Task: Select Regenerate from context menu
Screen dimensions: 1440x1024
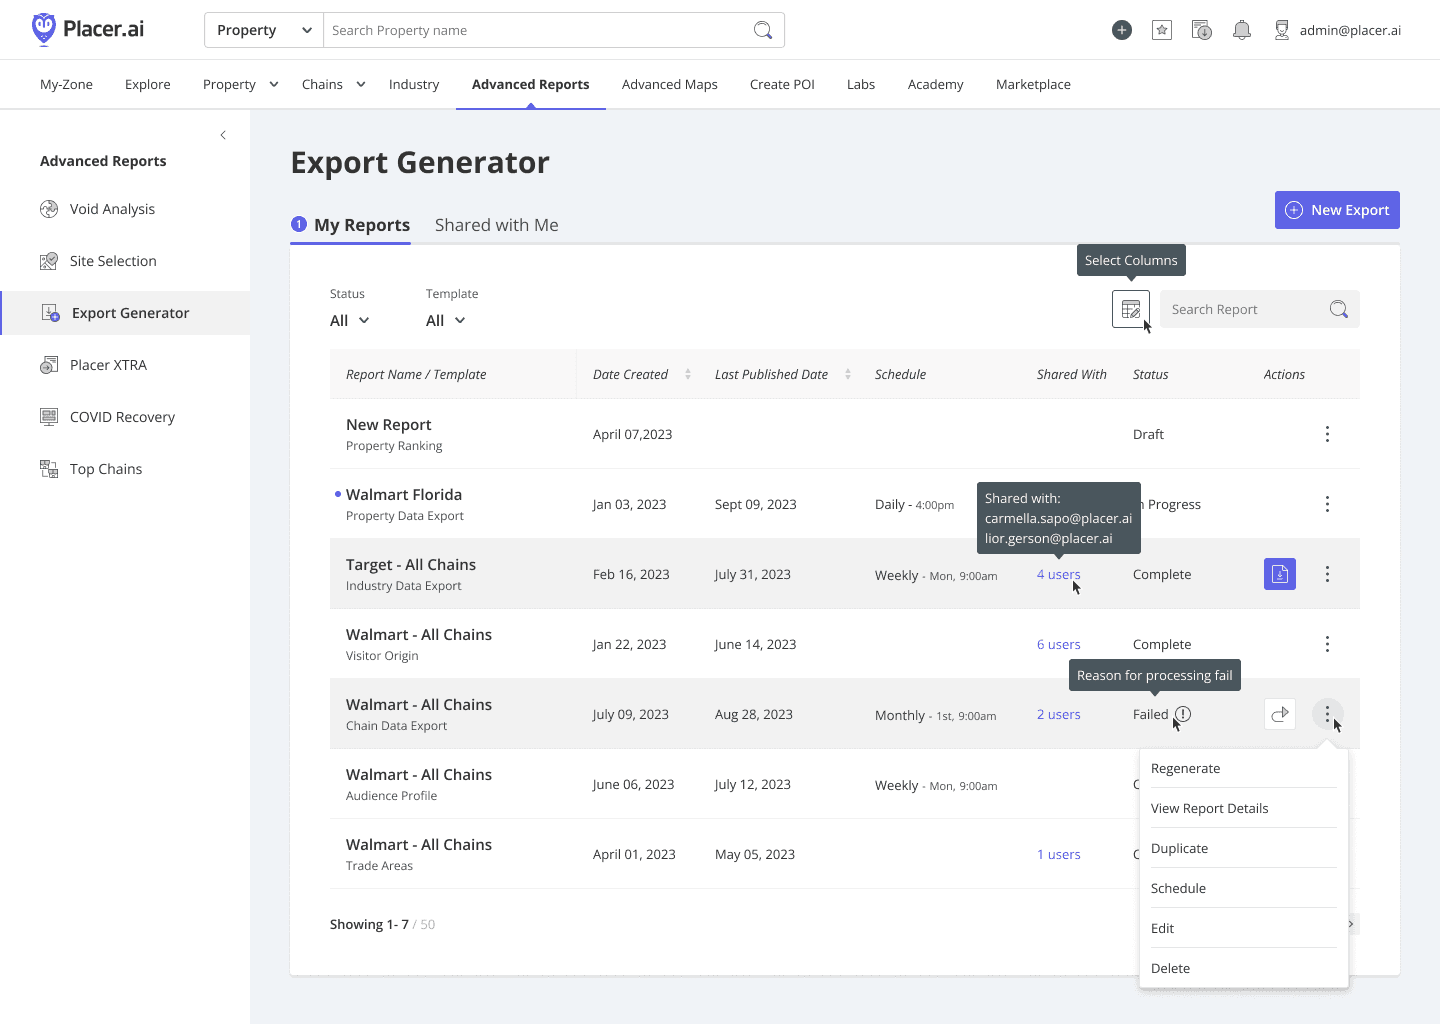Action: point(1243,768)
